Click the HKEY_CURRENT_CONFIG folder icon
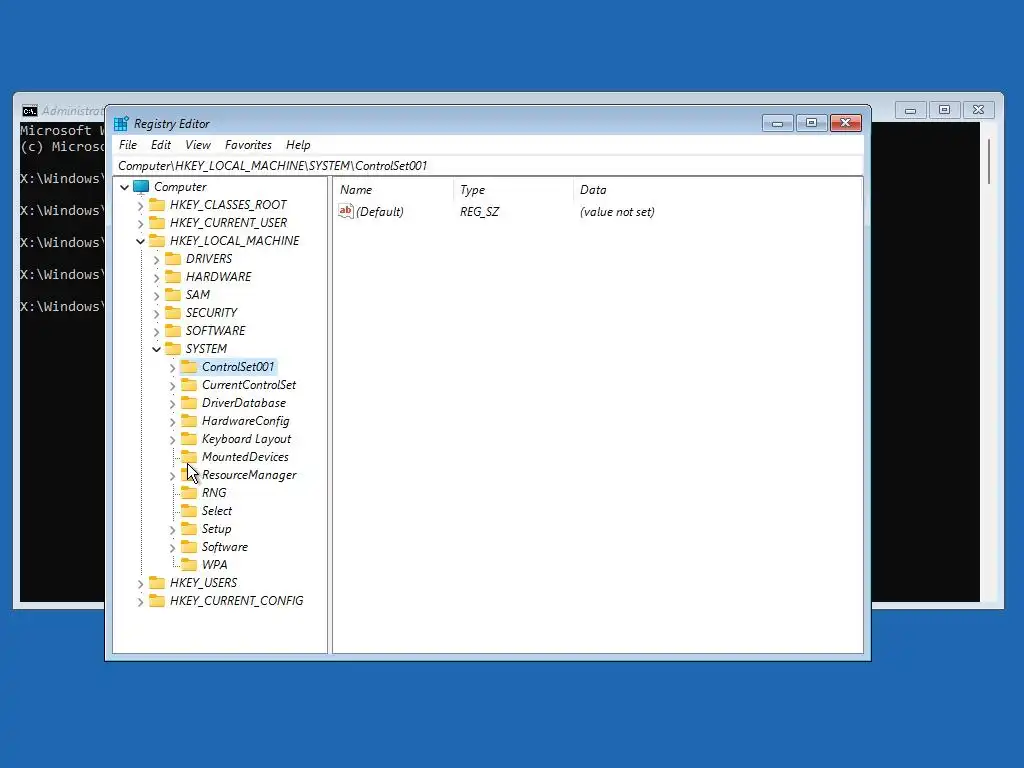This screenshot has height=768, width=1024. (x=157, y=600)
